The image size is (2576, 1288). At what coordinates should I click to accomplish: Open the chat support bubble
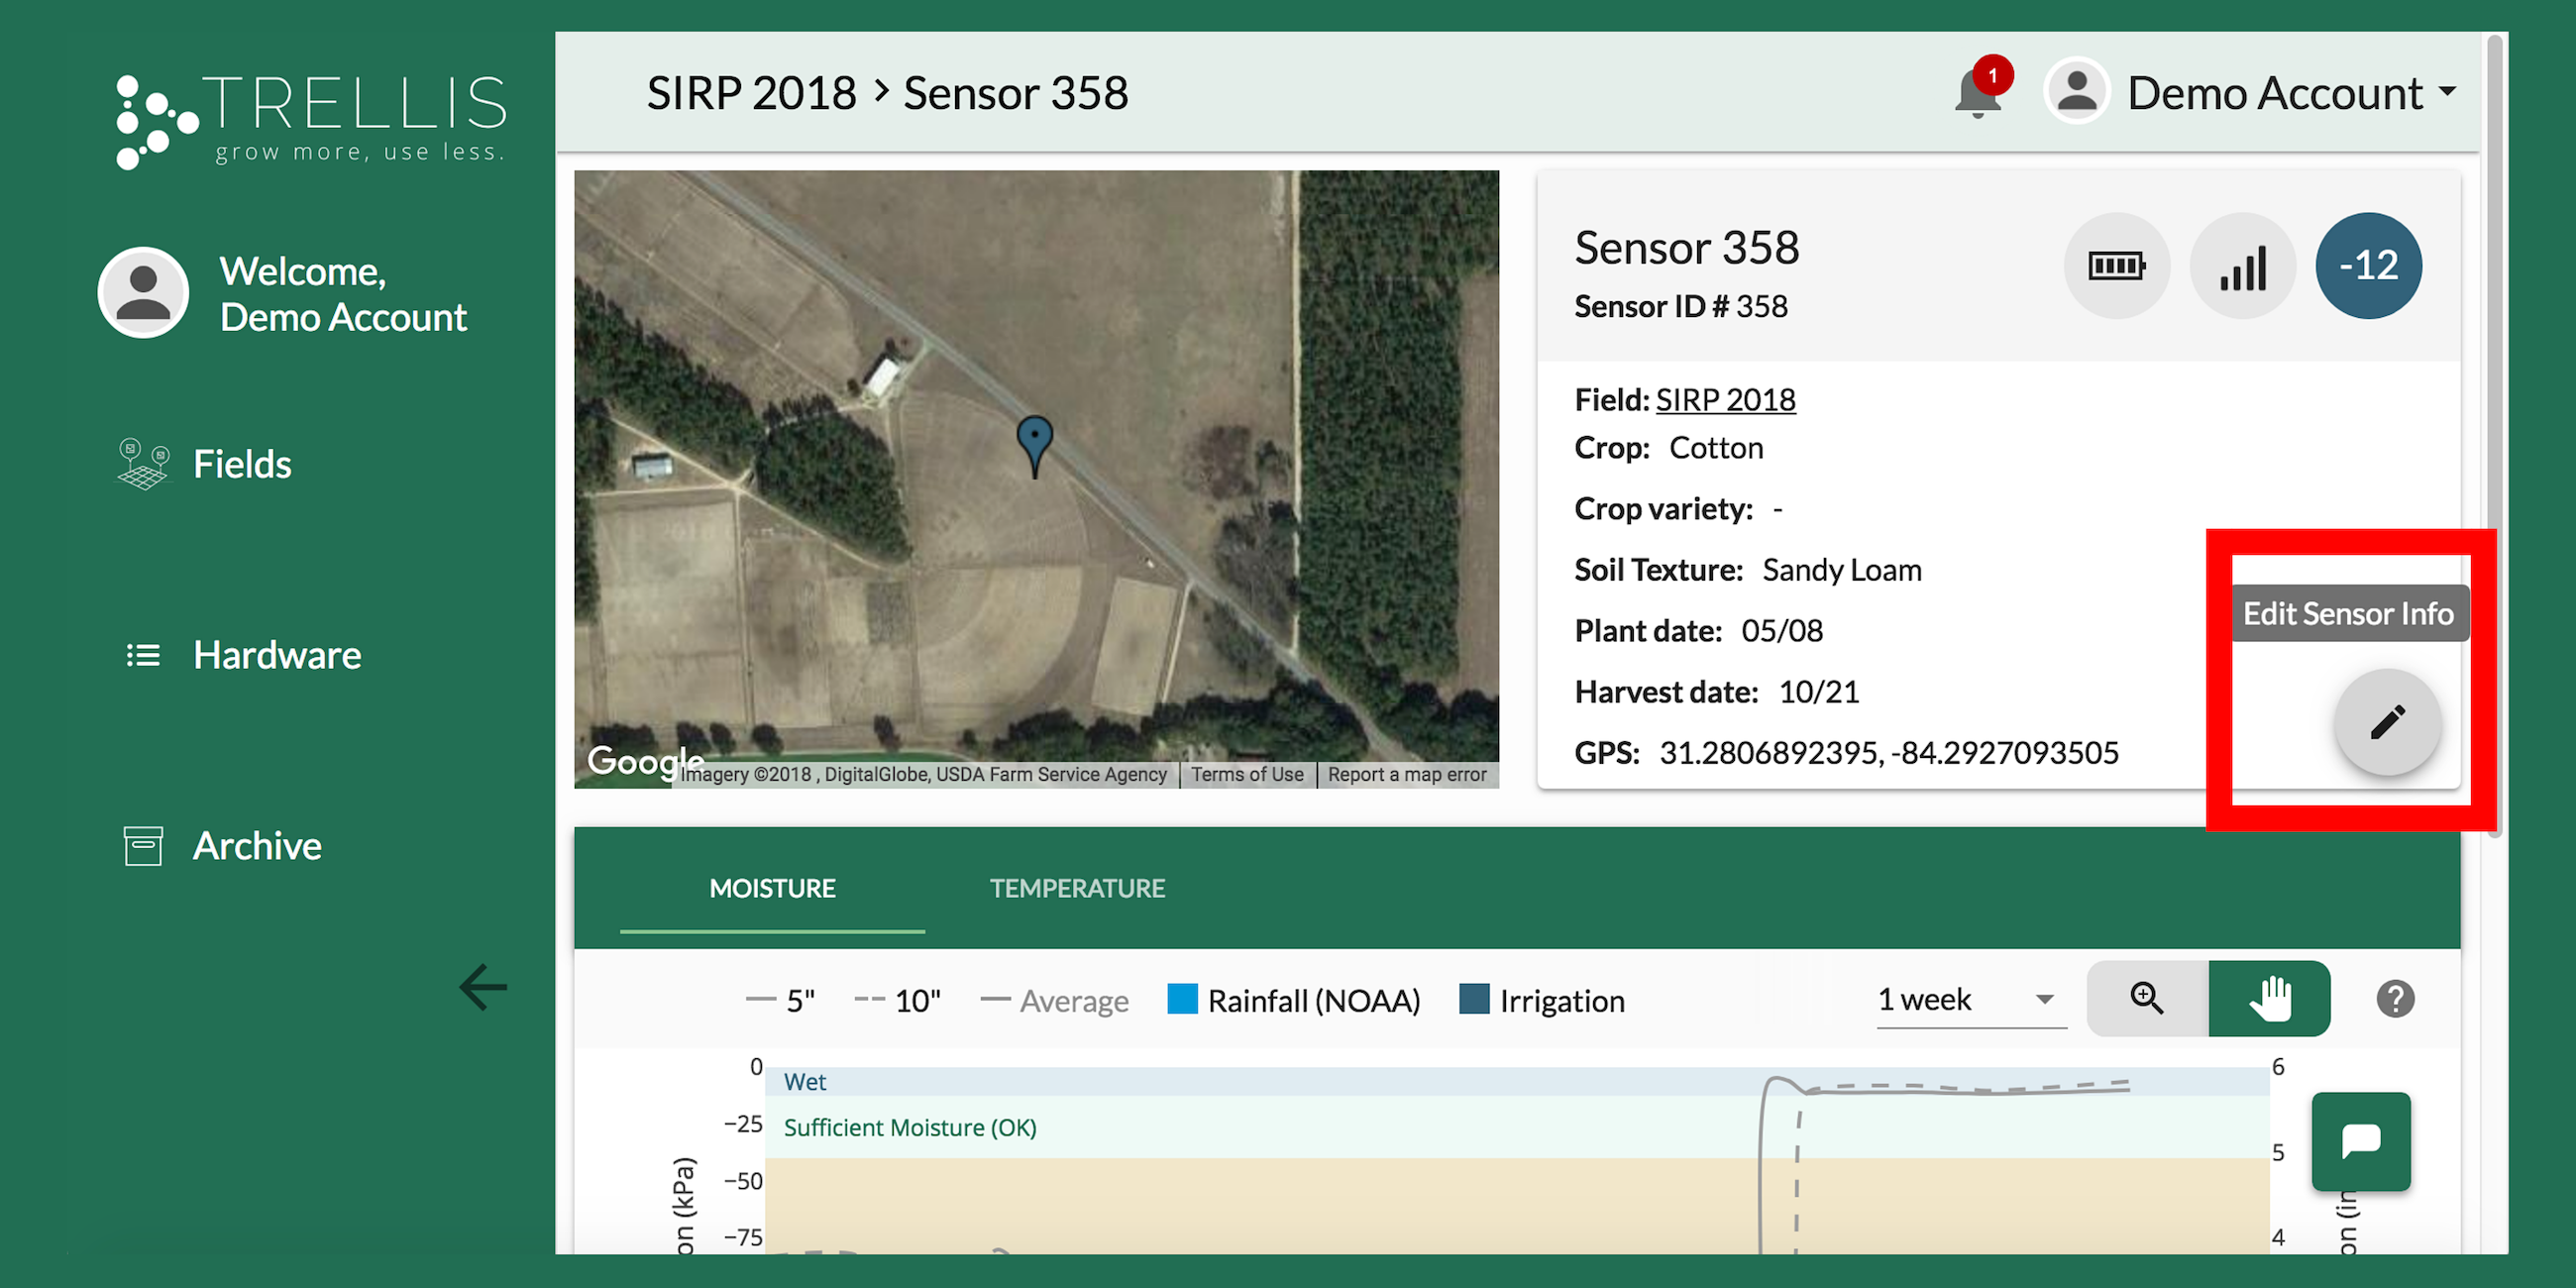pos(2360,1141)
